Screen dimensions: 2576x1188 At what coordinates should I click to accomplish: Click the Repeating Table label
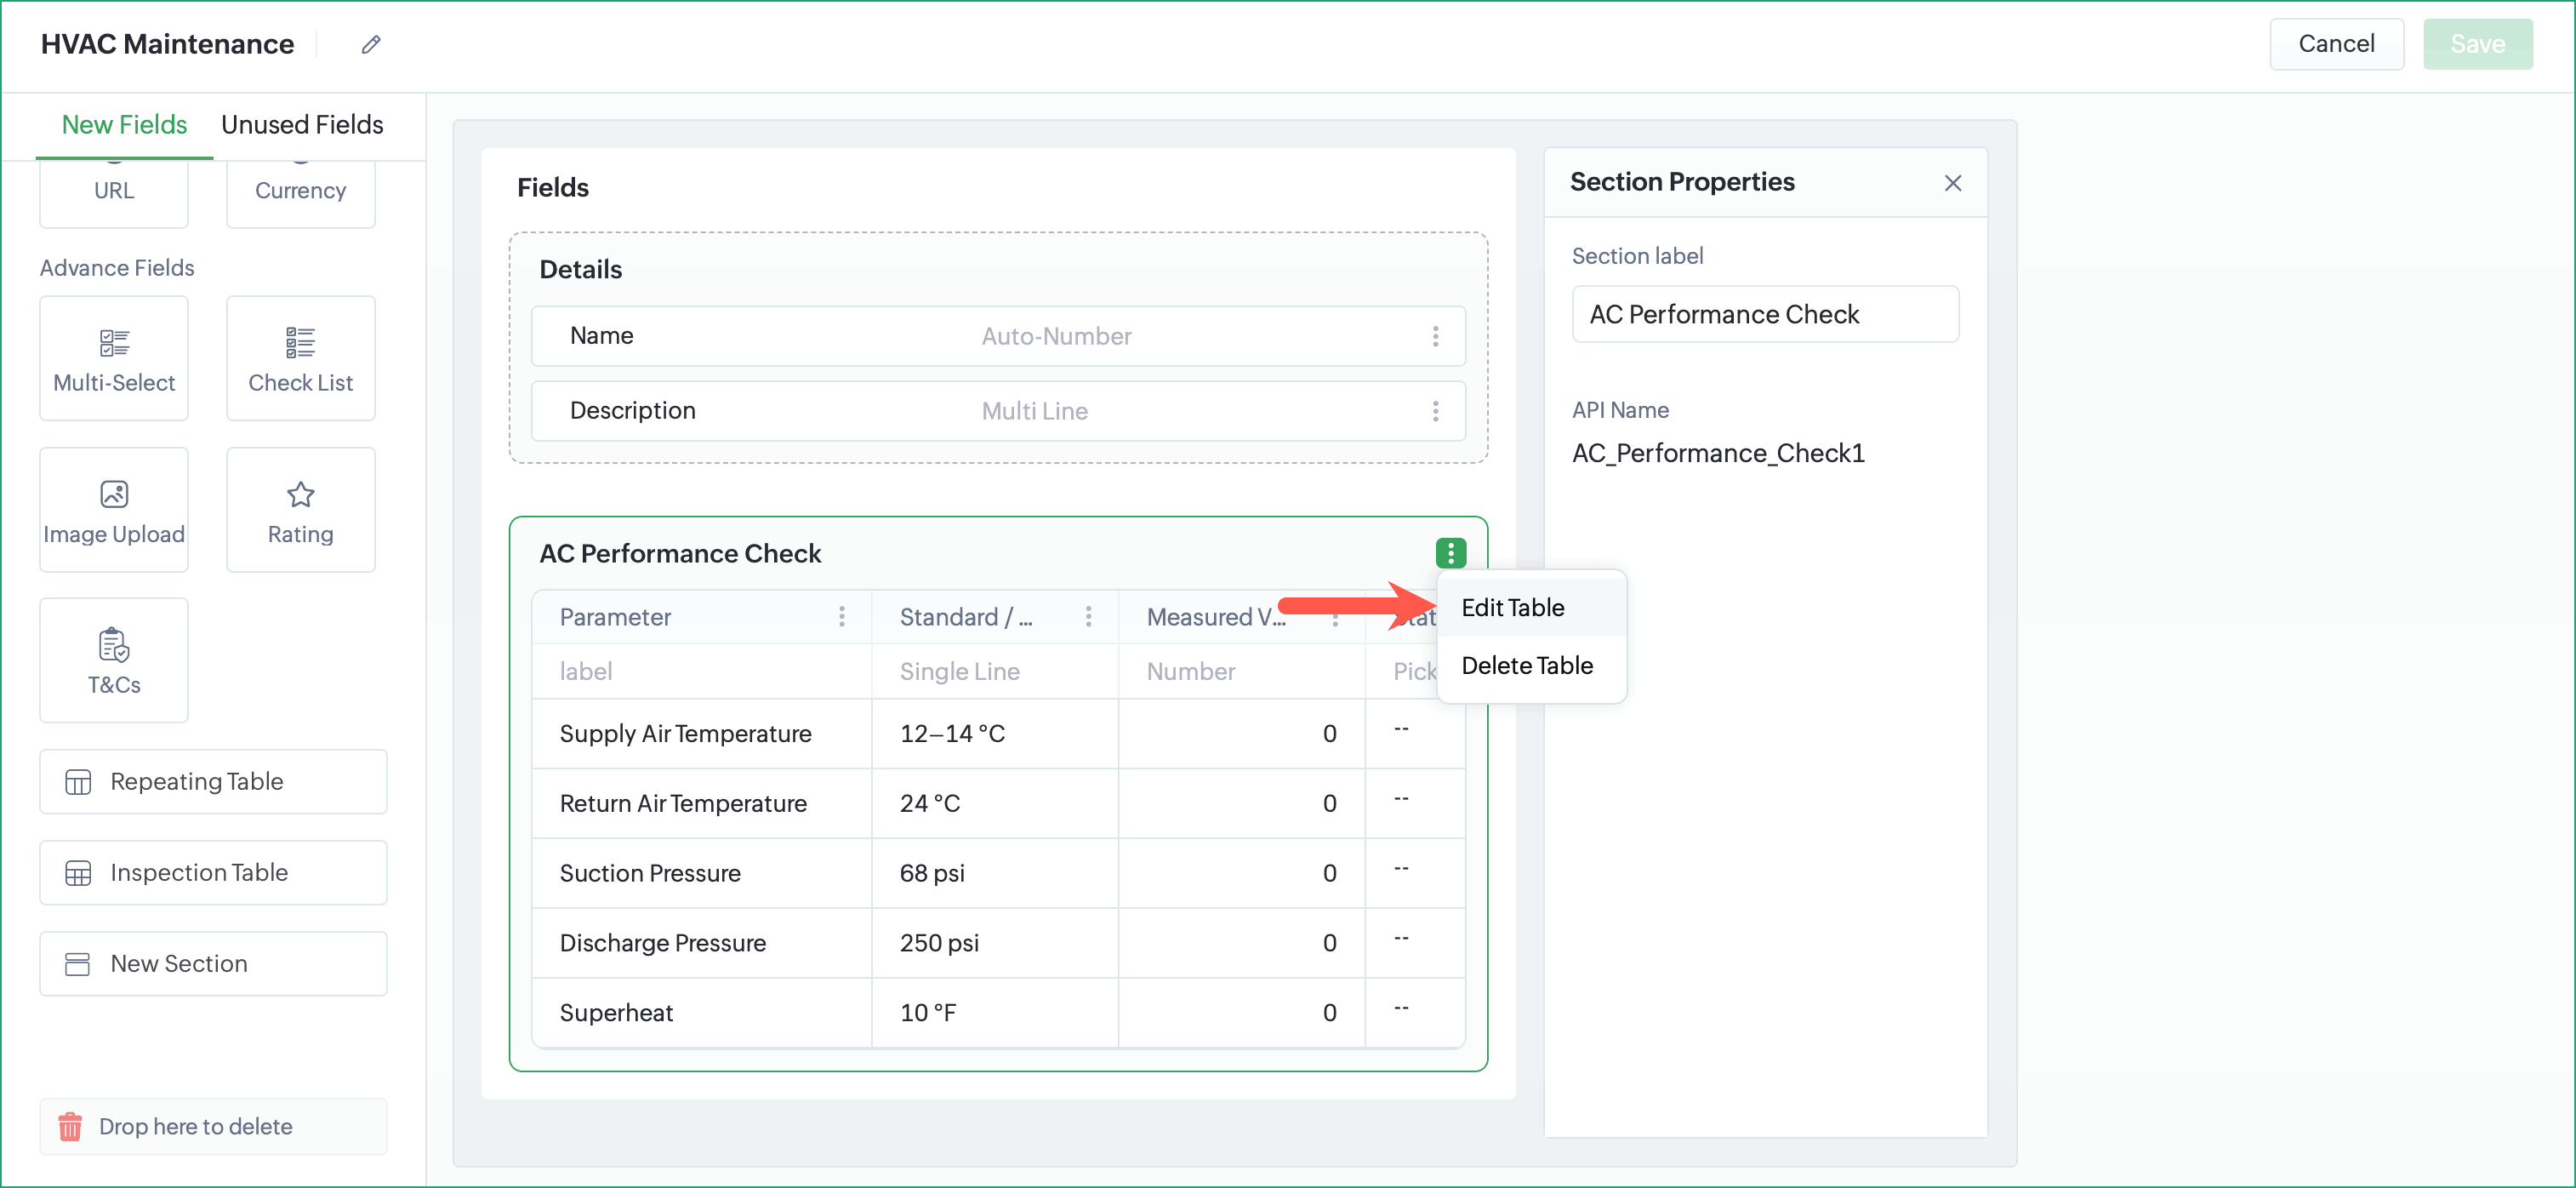point(197,782)
